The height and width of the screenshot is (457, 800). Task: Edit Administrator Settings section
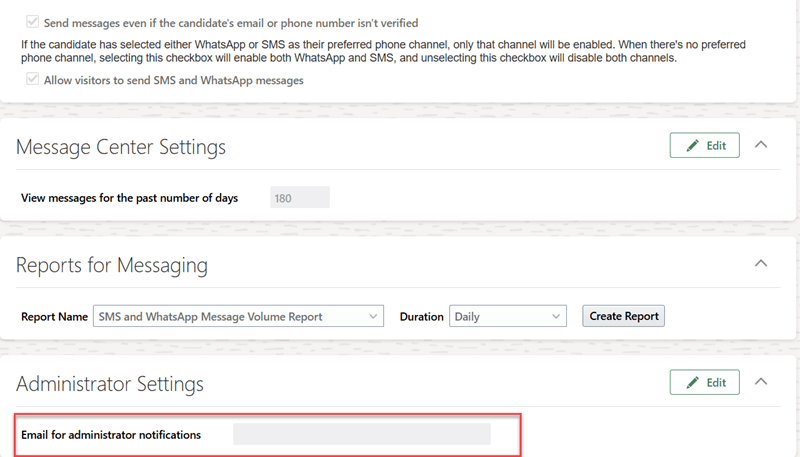point(705,382)
